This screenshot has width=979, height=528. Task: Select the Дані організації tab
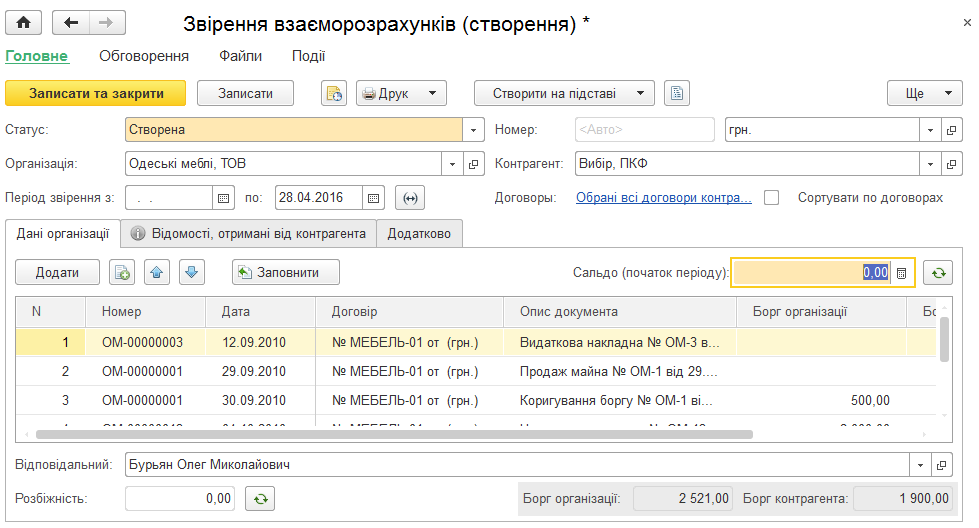click(x=62, y=233)
